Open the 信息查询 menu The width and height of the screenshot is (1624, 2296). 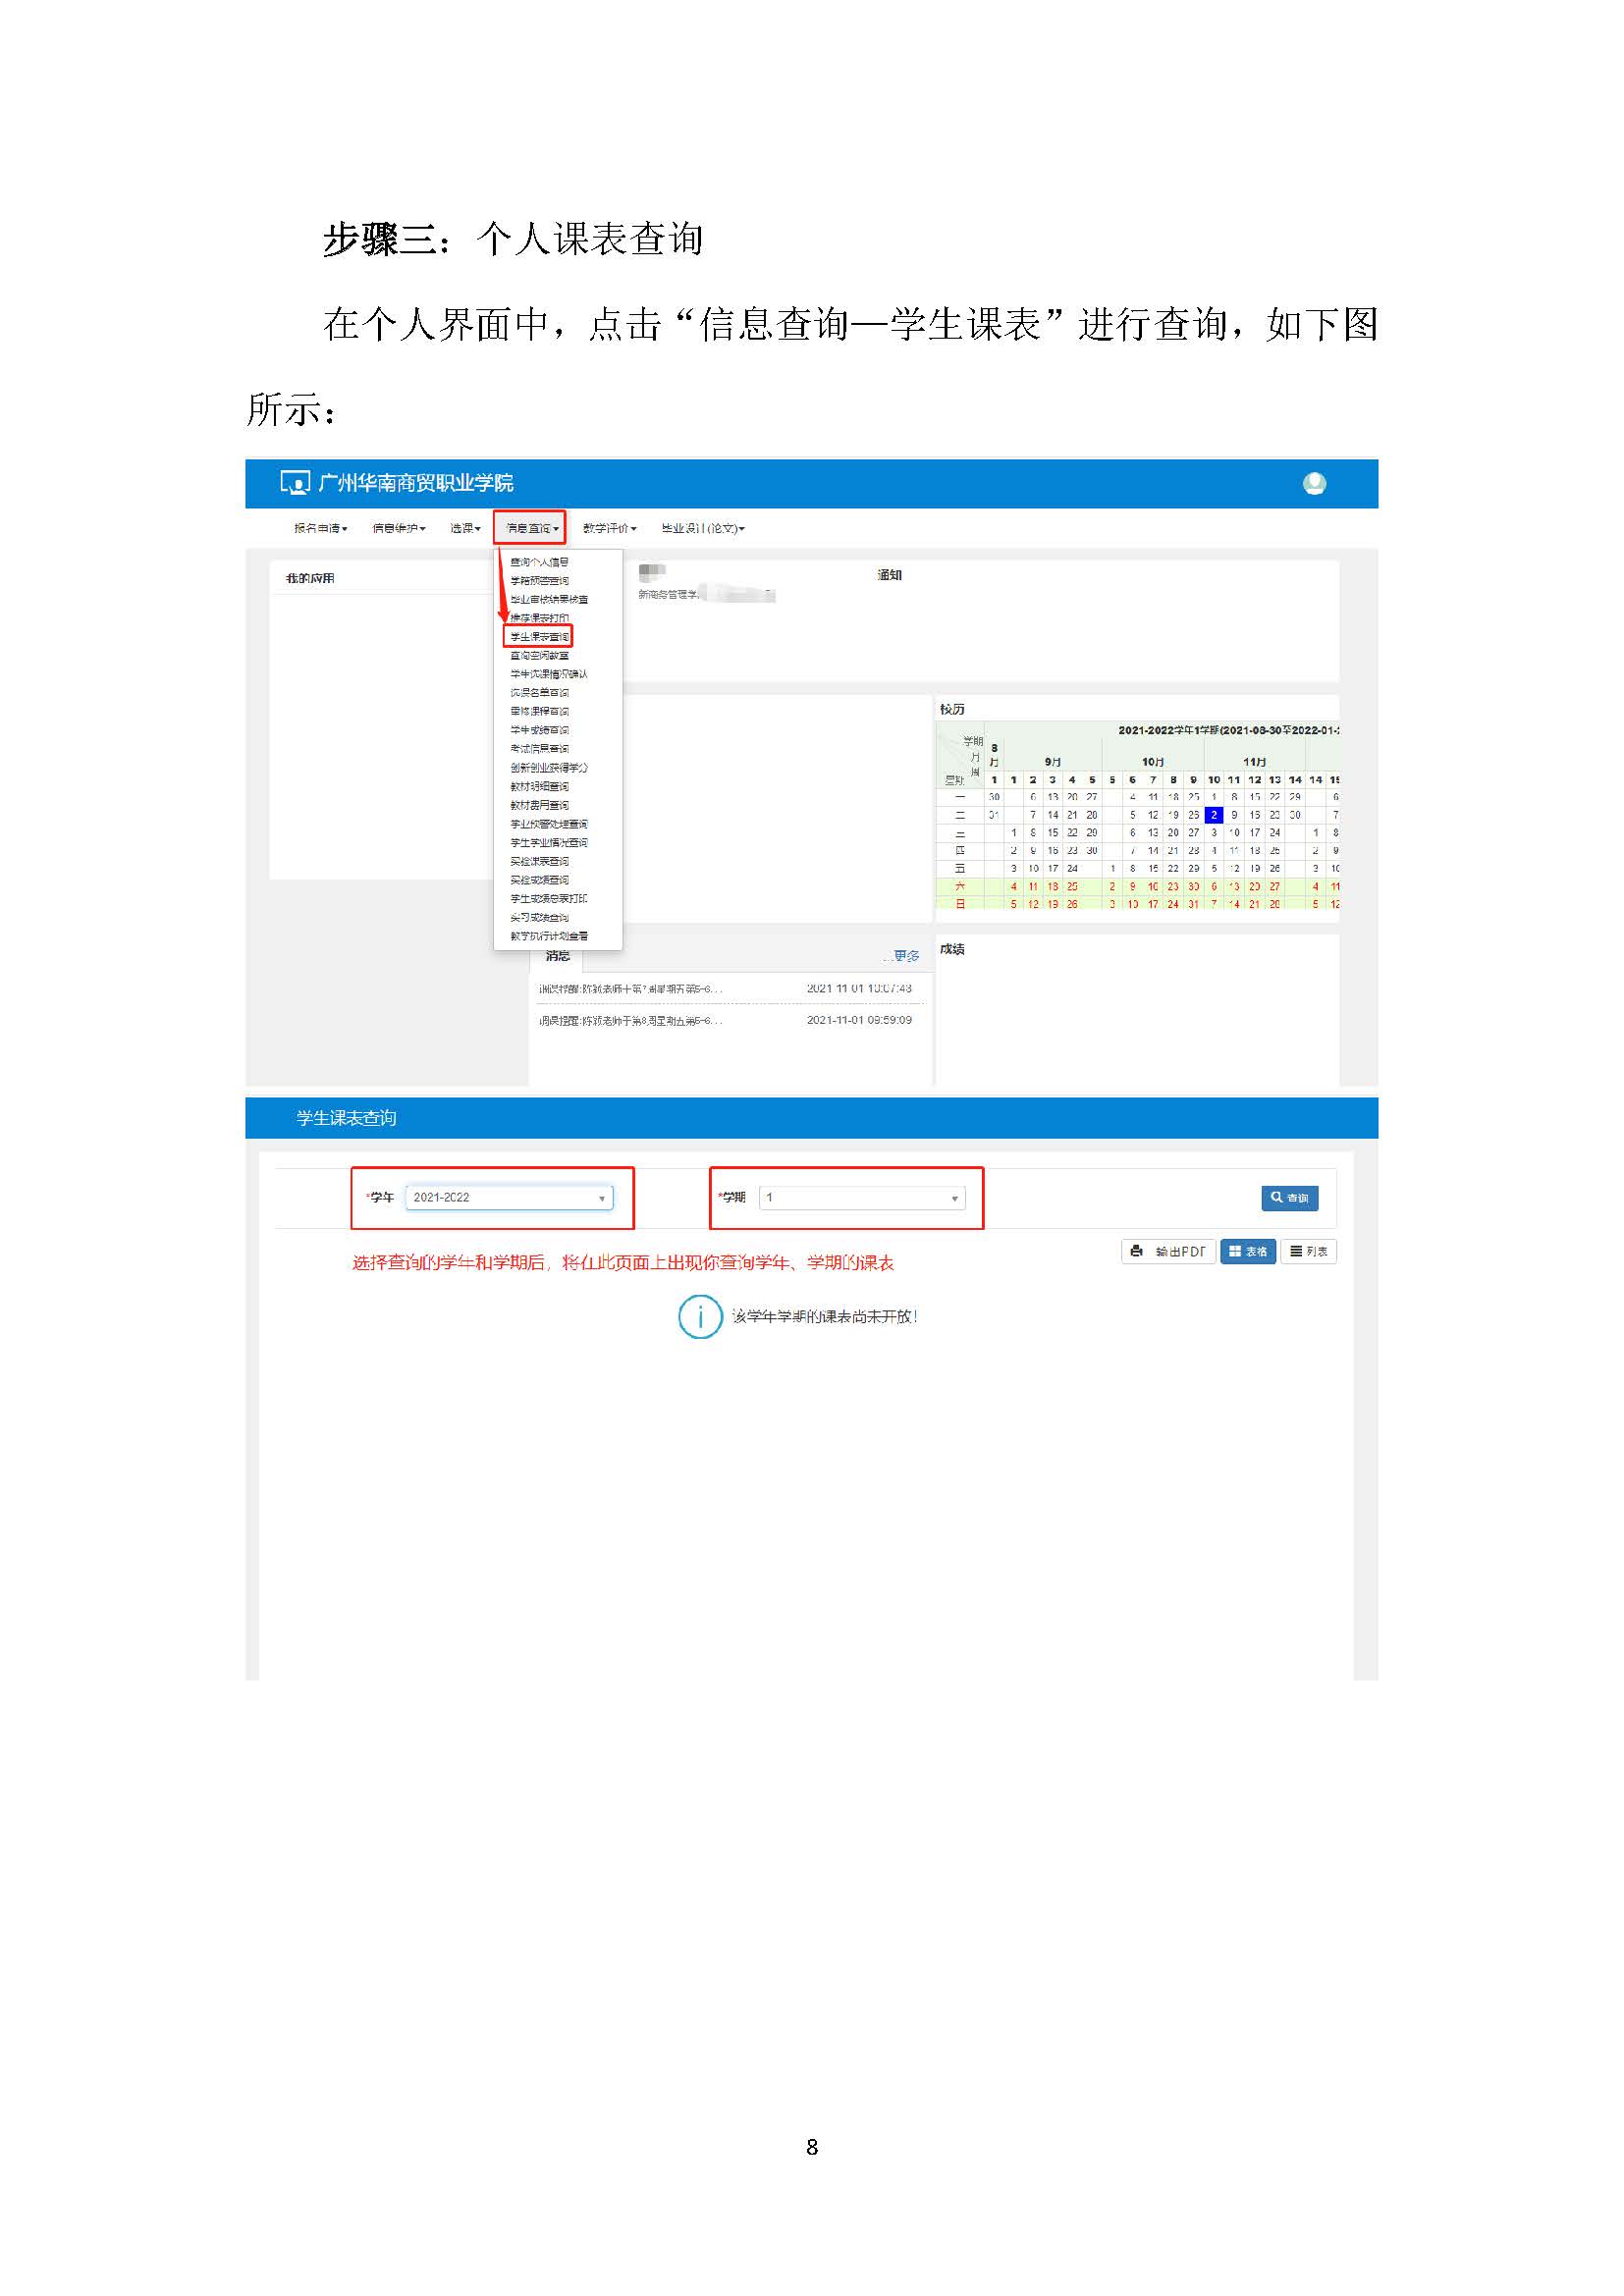531,528
